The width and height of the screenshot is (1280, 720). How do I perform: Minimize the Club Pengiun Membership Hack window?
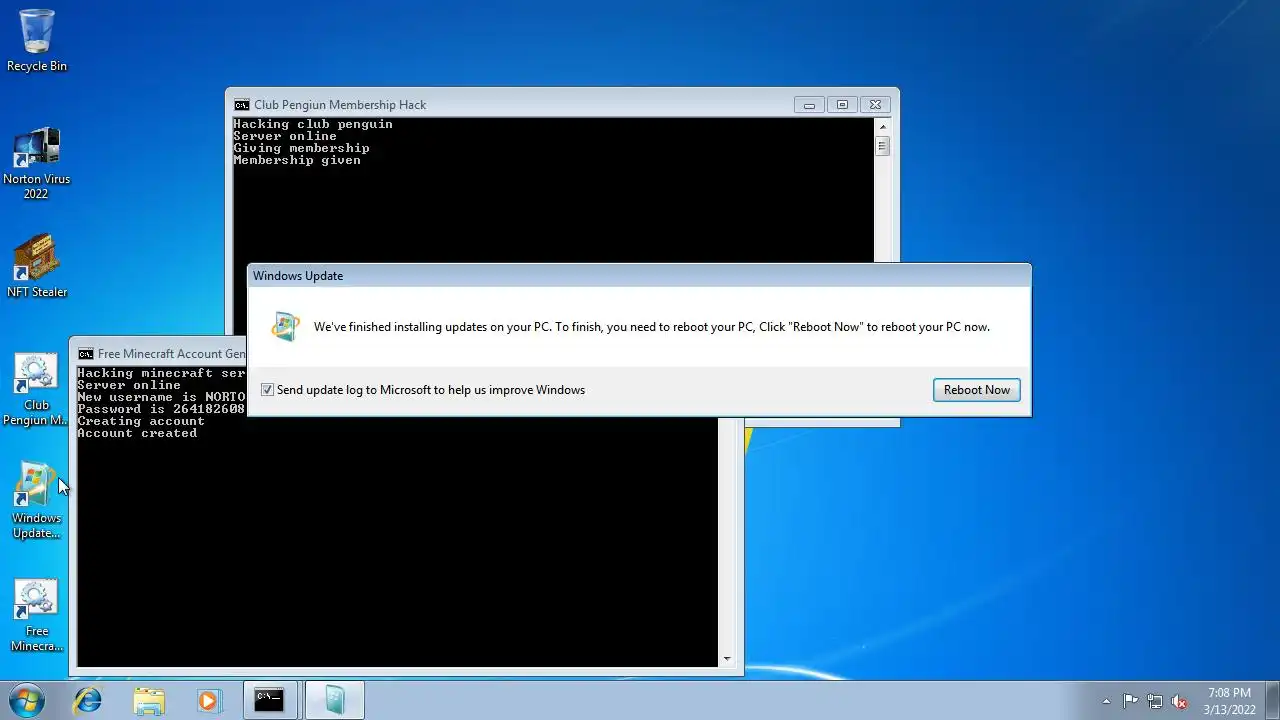click(x=809, y=105)
